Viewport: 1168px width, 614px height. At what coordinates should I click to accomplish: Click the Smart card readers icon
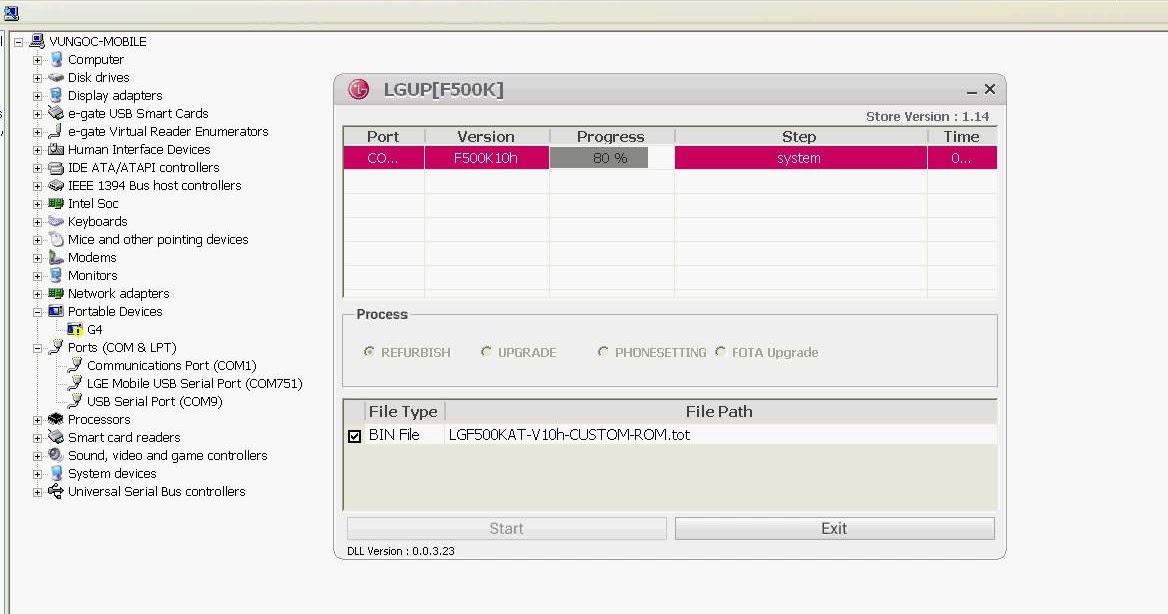pos(55,437)
